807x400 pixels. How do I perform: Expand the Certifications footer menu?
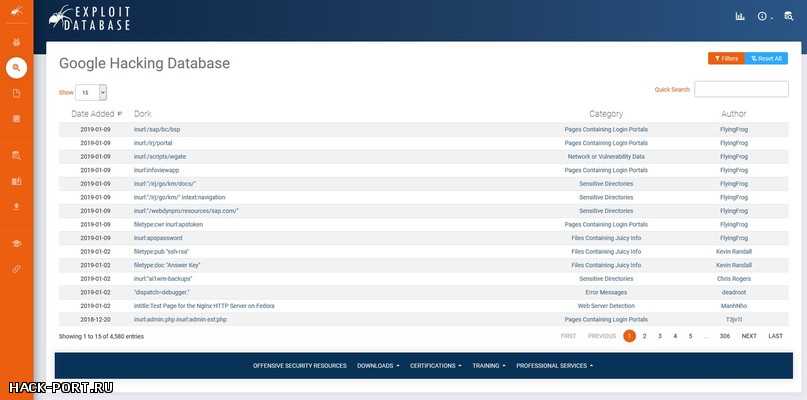[x=435, y=366]
